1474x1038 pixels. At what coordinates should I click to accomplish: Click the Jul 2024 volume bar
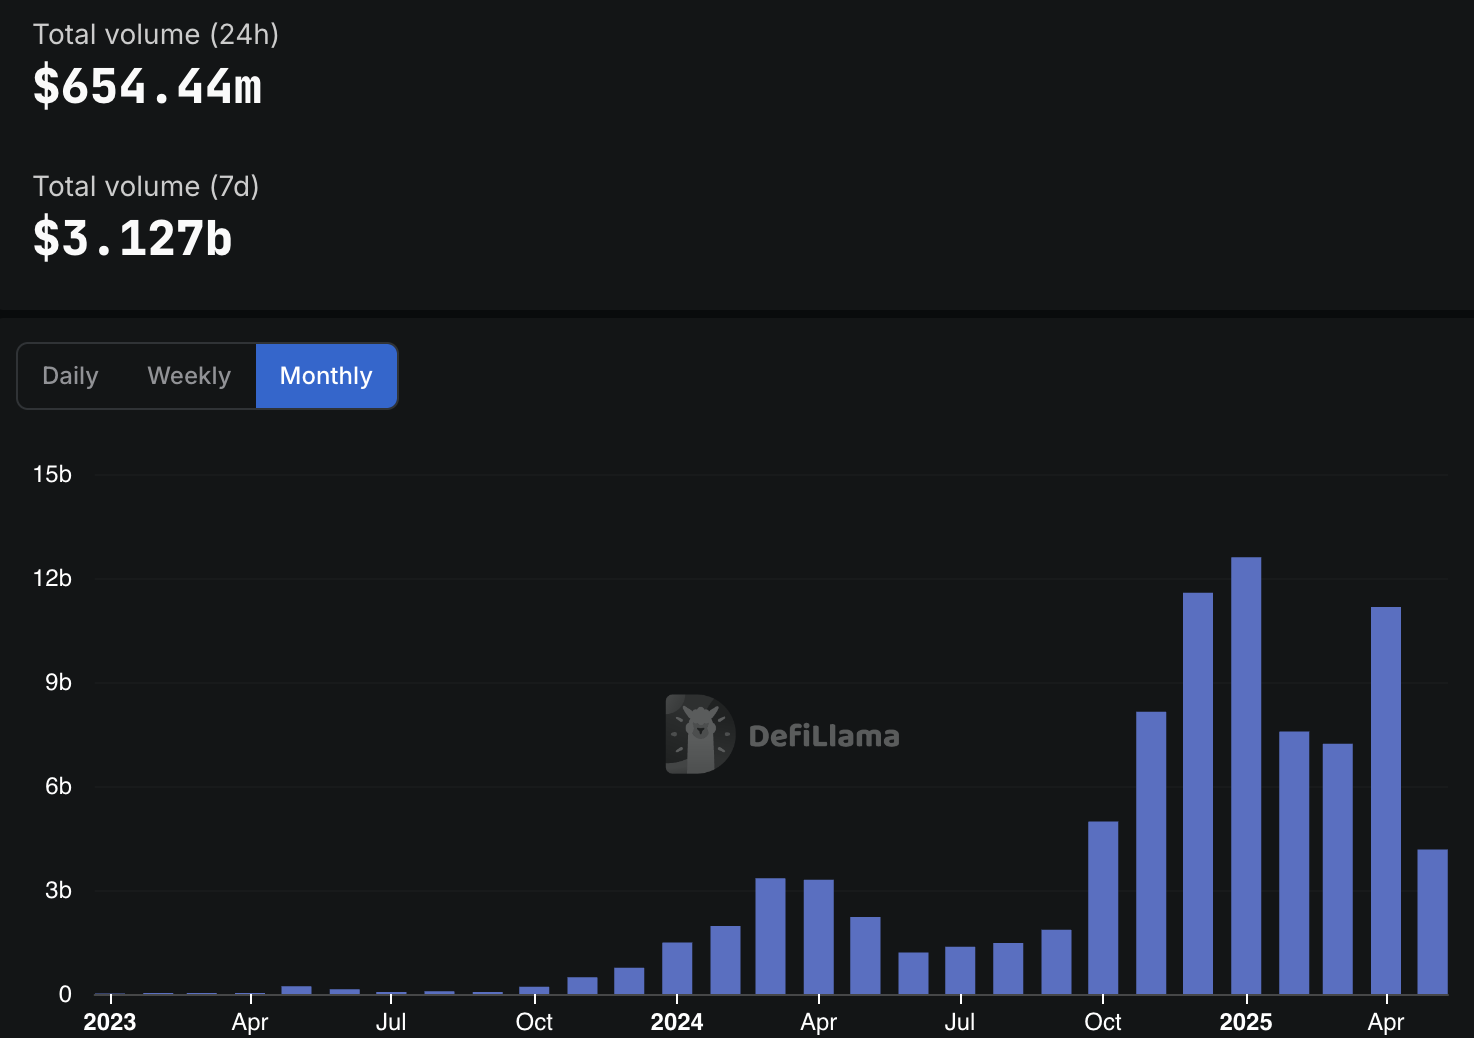click(960, 970)
